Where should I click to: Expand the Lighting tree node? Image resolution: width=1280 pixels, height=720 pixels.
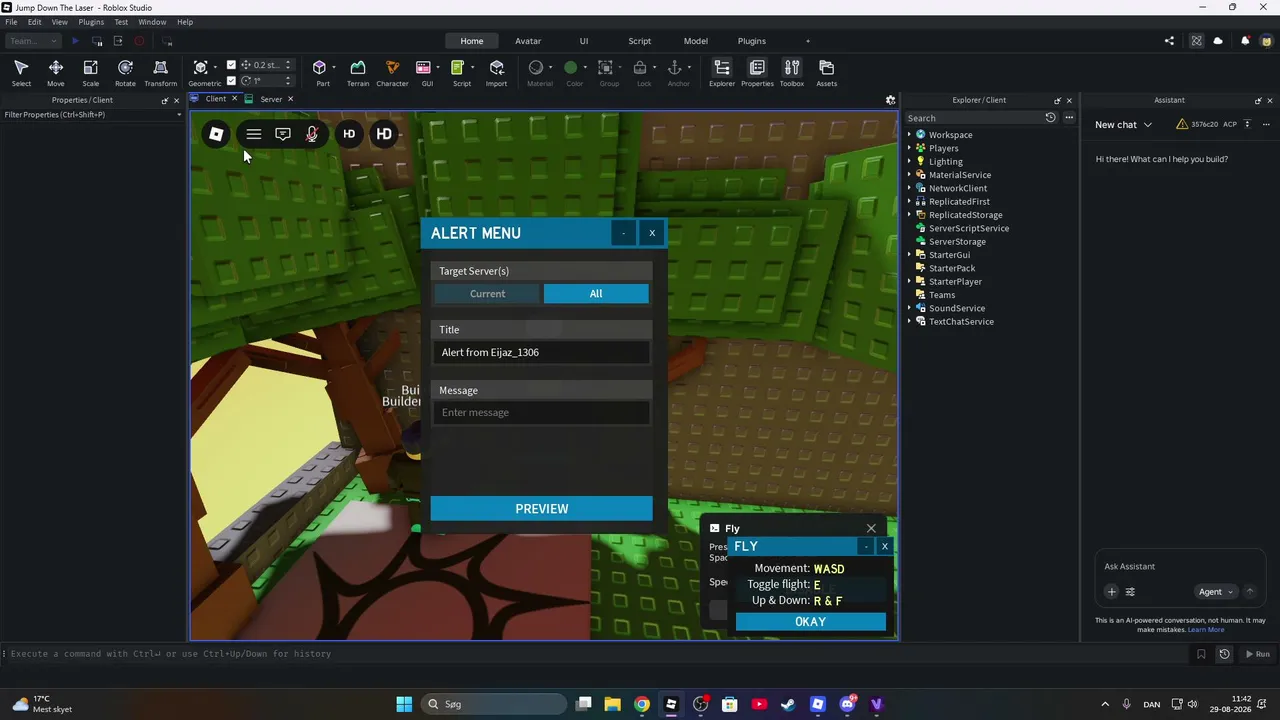click(x=909, y=161)
